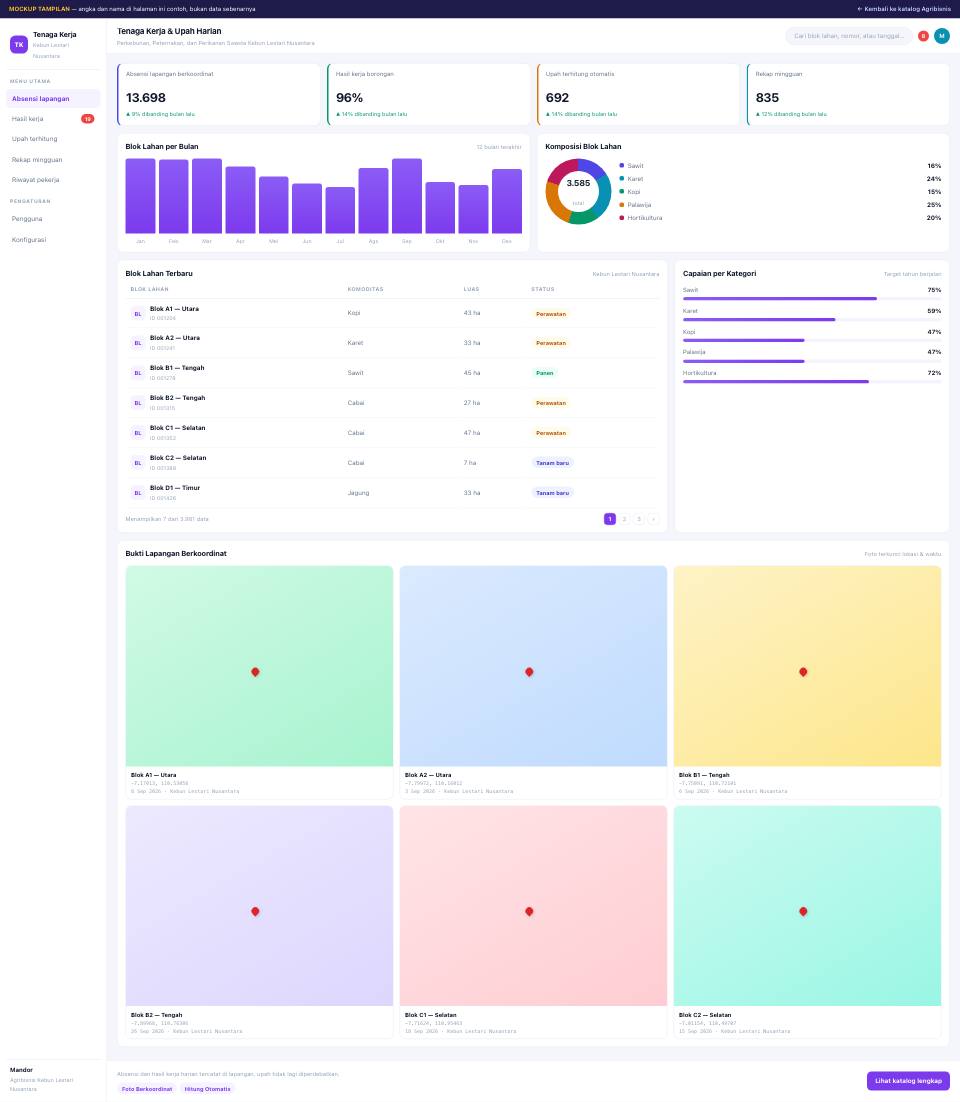The image size is (960, 1102).
Task: Click the Lihat katalog lengkap button
Action: [908, 1081]
